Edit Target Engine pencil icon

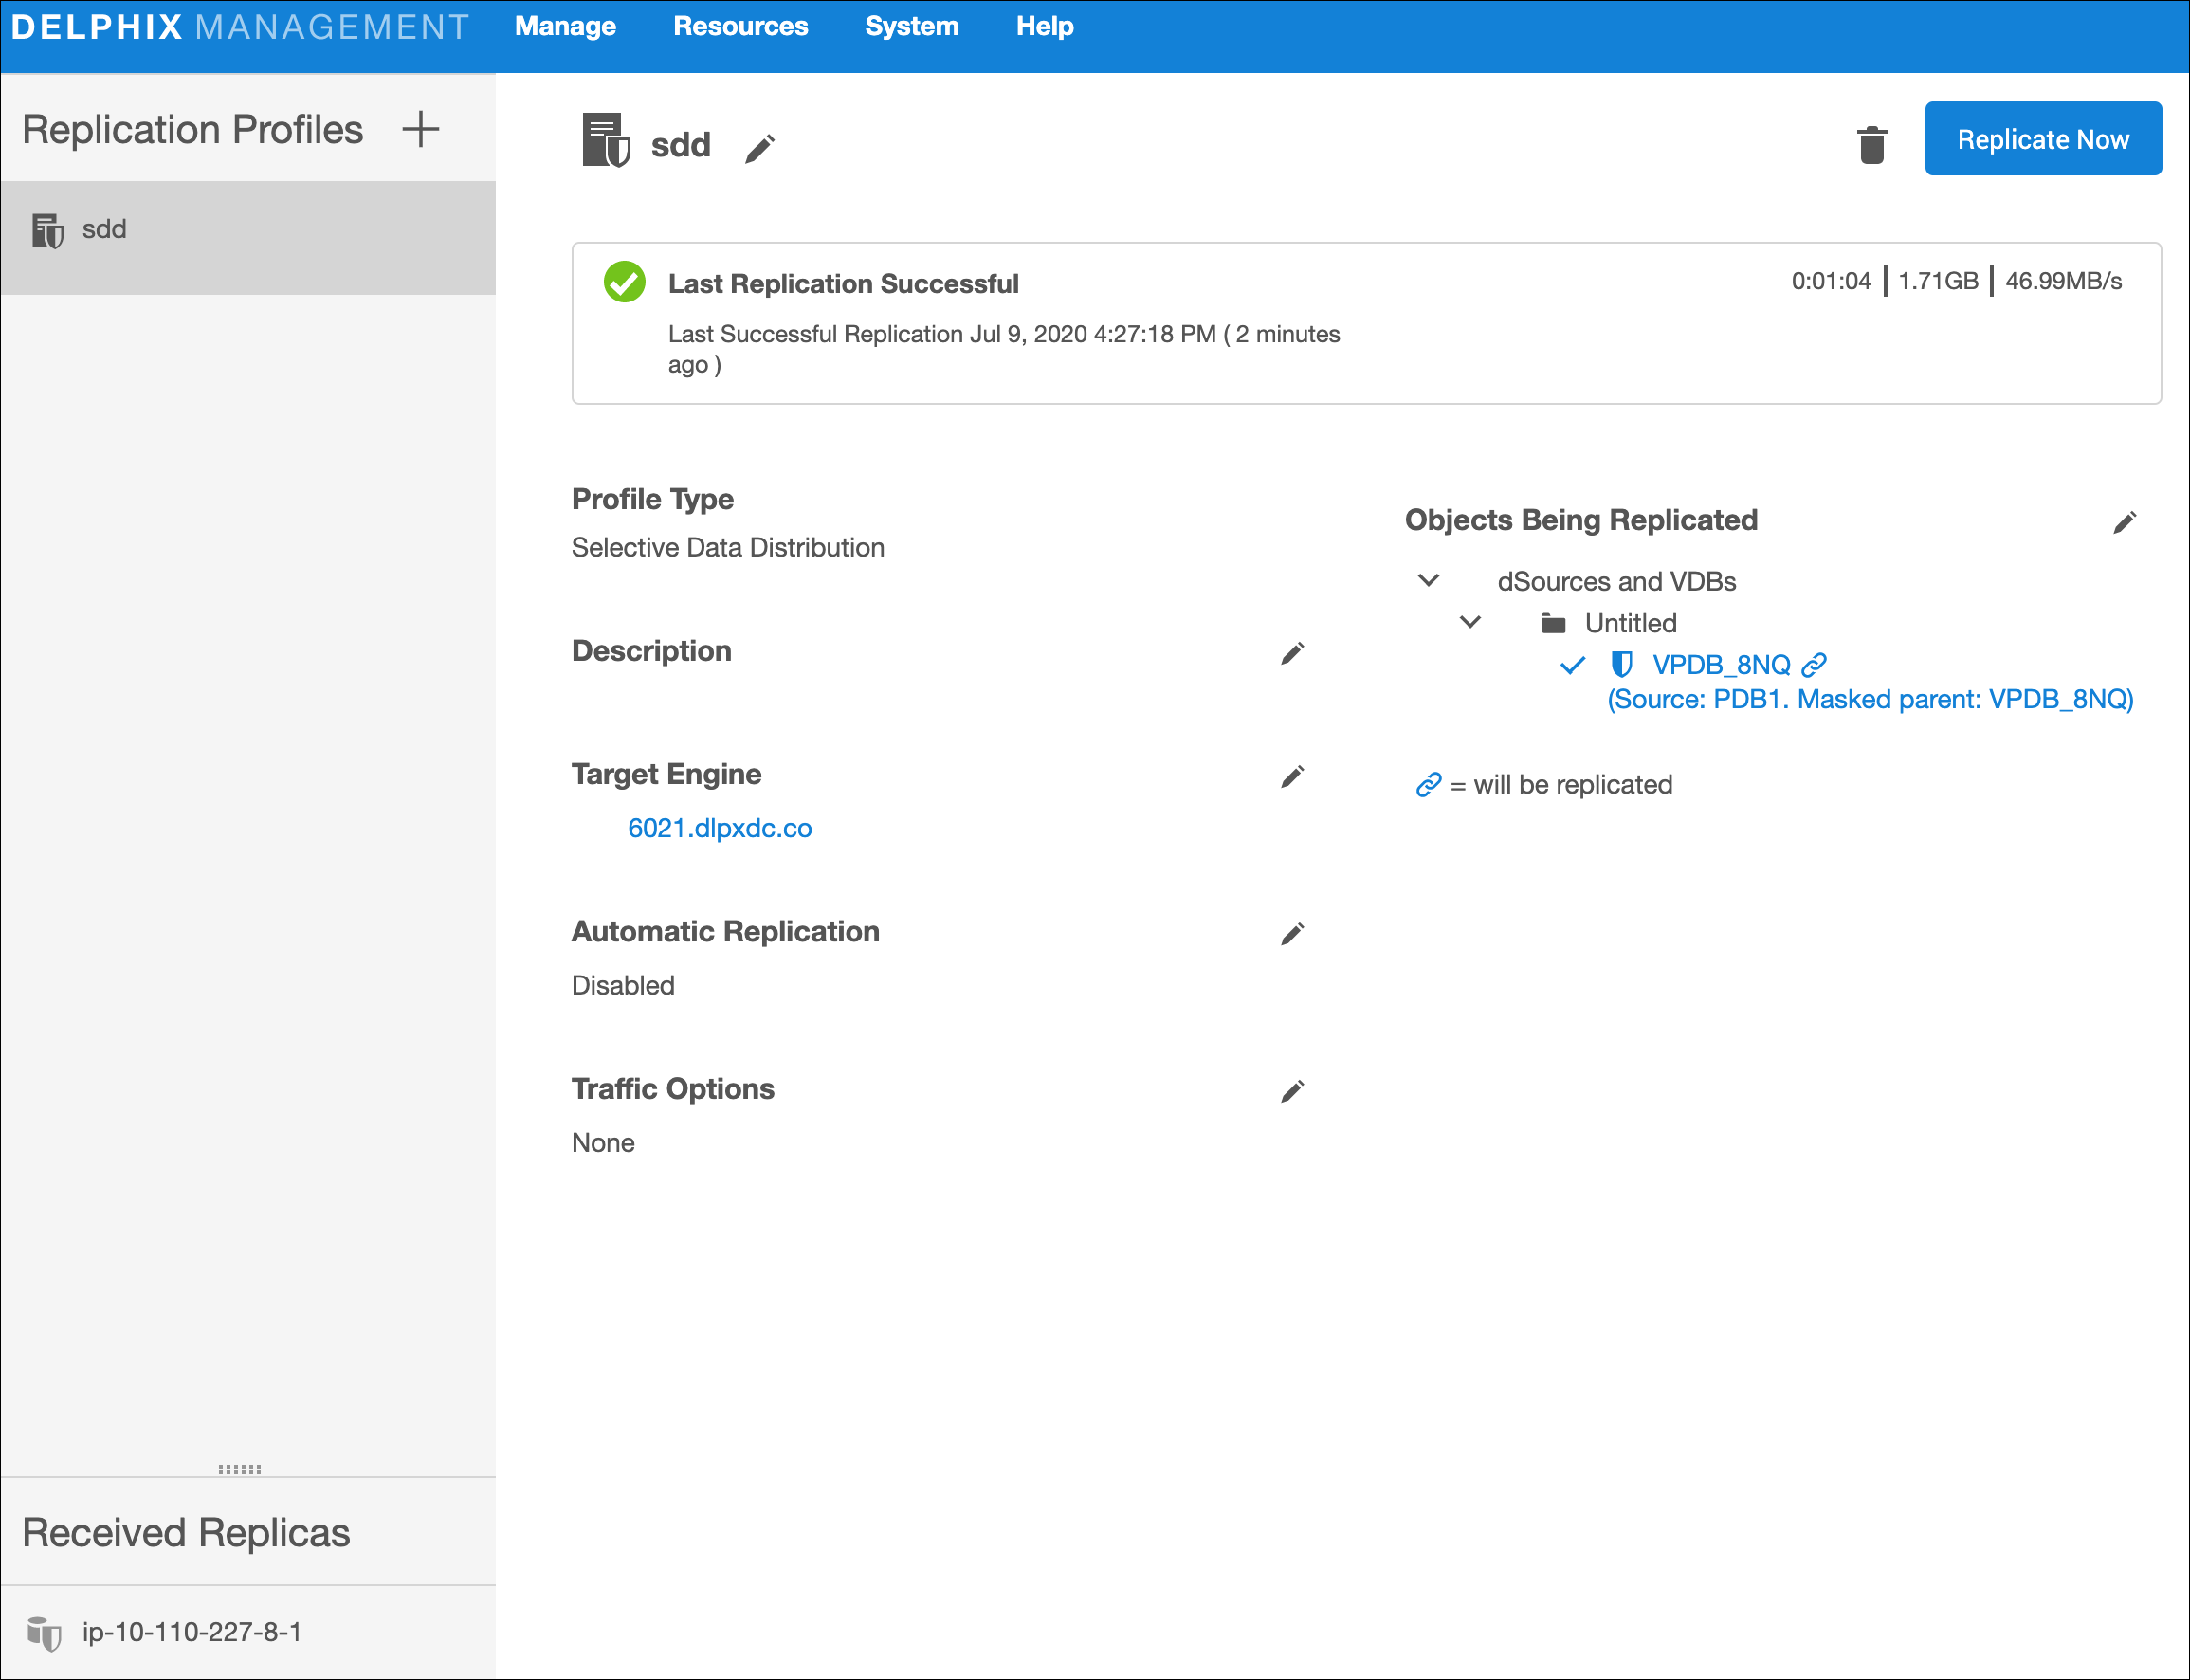(x=1291, y=777)
